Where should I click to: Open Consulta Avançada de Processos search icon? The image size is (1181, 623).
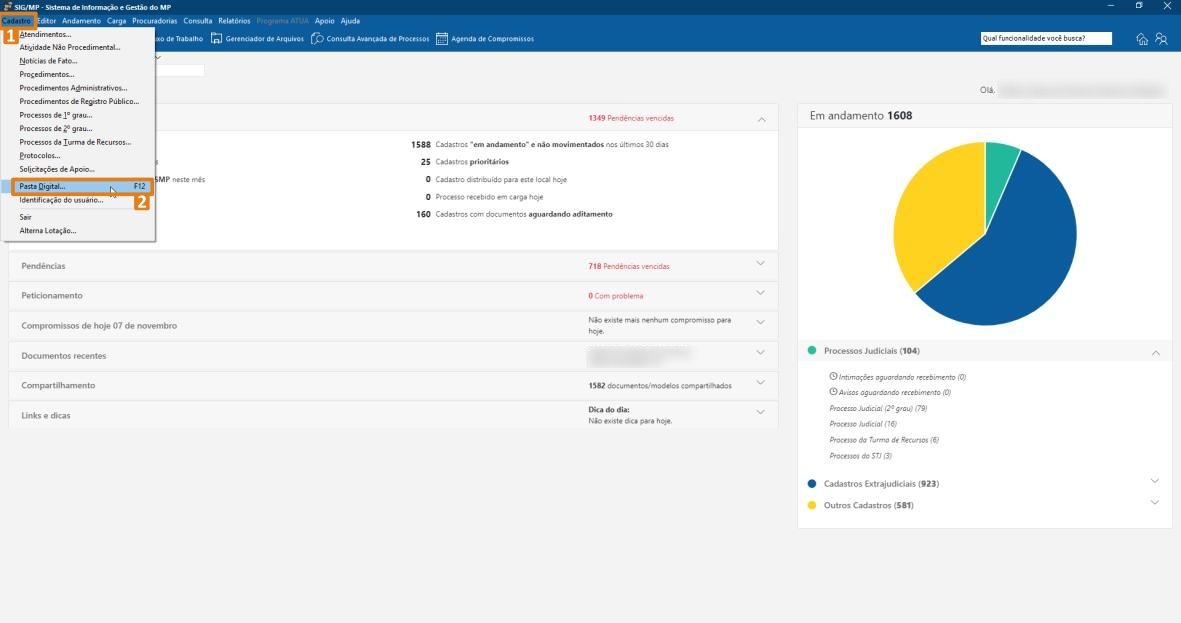coord(317,39)
